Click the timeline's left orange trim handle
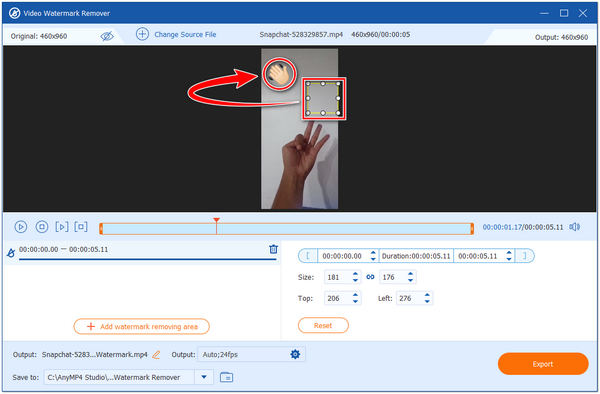 tap(101, 229)
